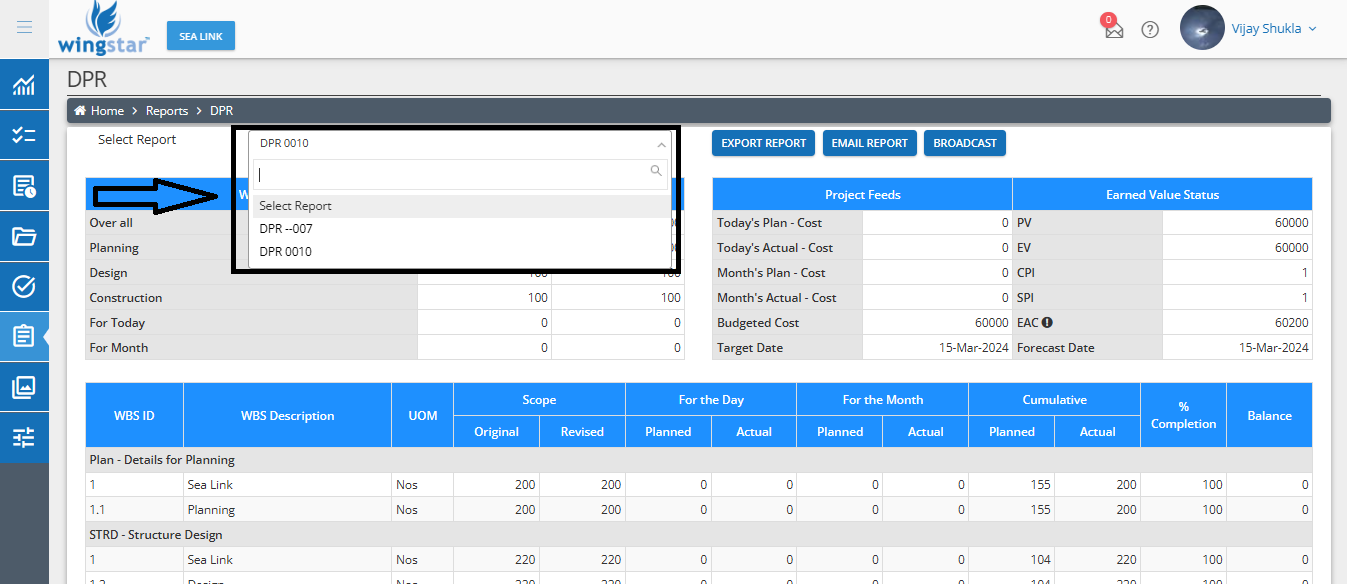The image size is (1347, 584).
Task: Open the approval checkmark circle icon in sidebar
Action: tap(24, 287)
